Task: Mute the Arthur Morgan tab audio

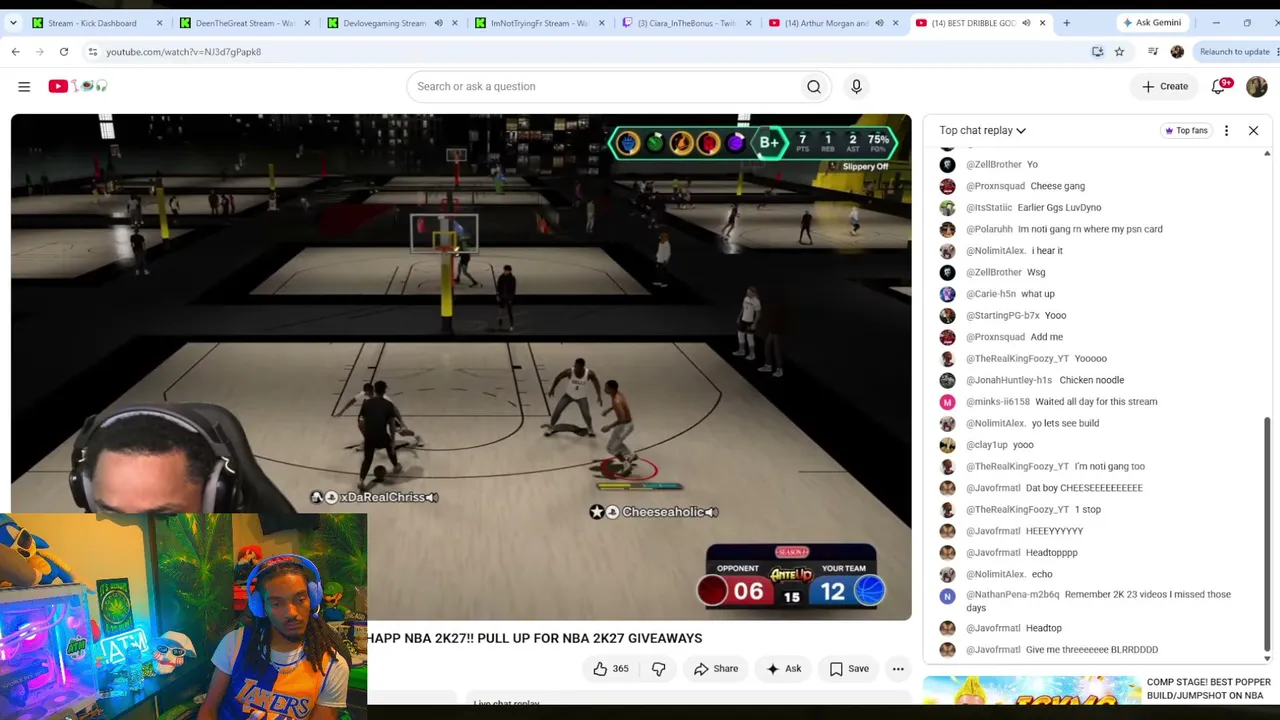Action: tap(879, 23)
